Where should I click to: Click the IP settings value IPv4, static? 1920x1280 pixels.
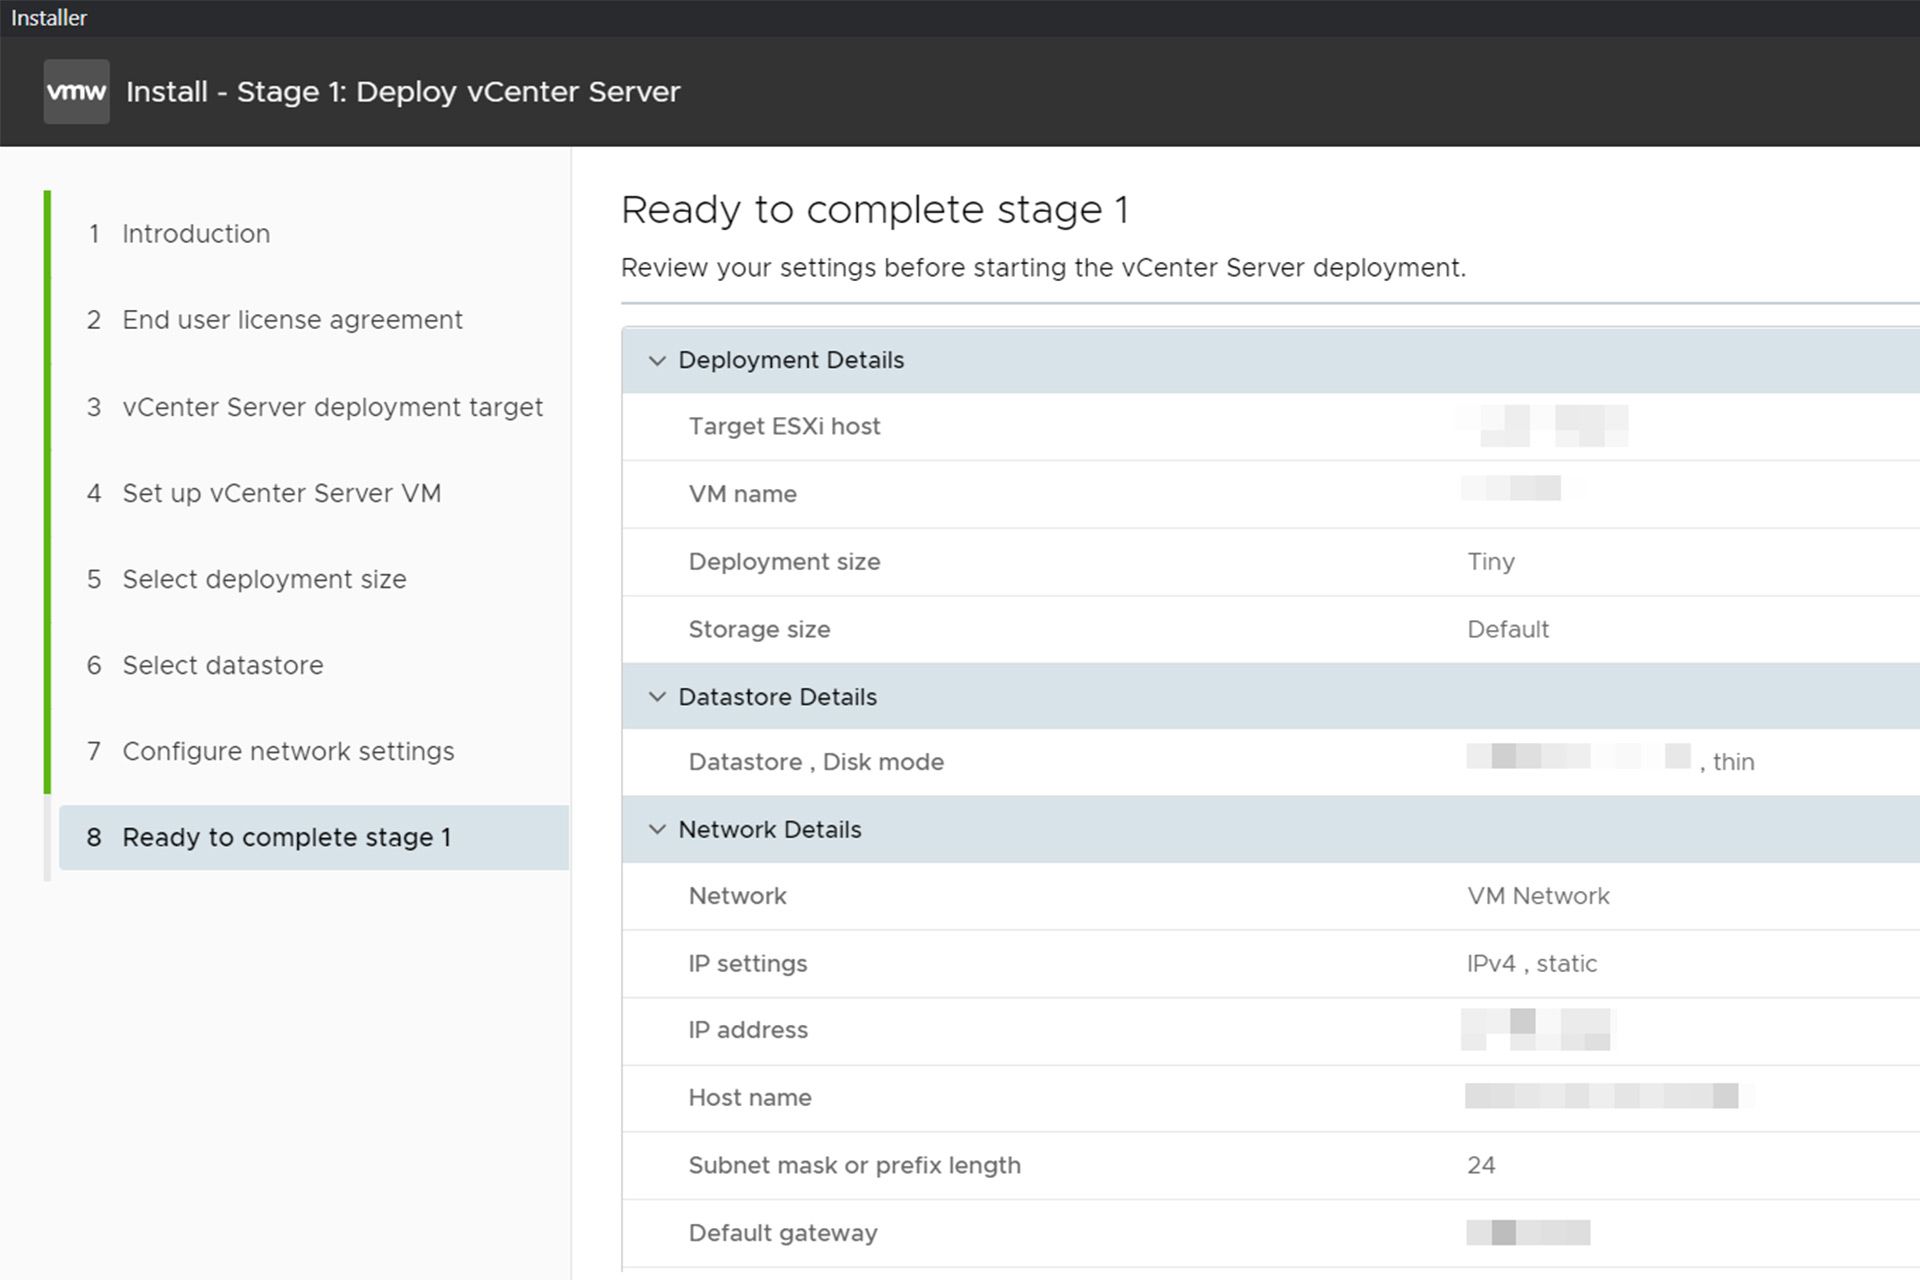click(x=1532, y=964)
